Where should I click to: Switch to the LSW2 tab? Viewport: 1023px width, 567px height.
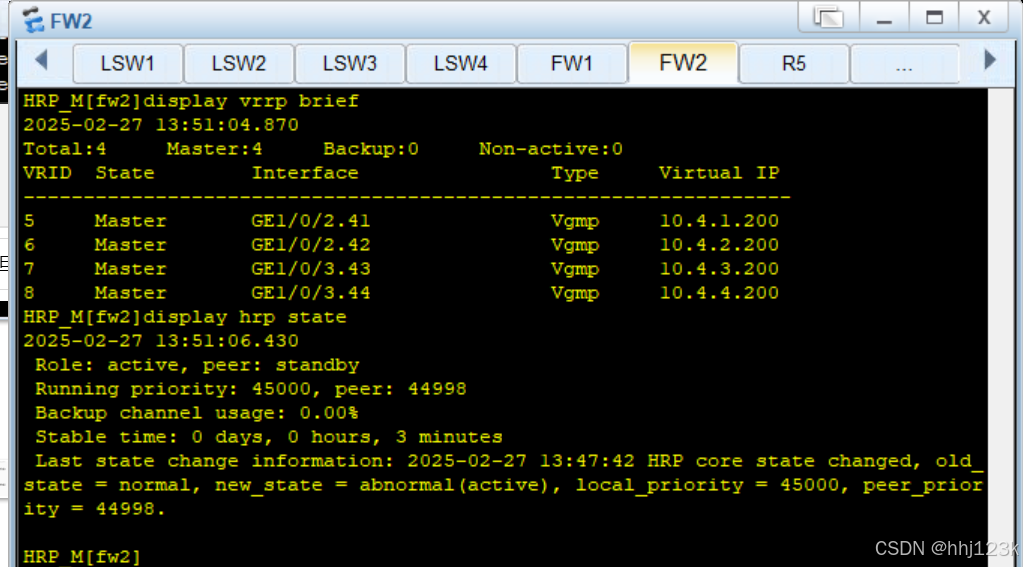click(x=239, y=63)
